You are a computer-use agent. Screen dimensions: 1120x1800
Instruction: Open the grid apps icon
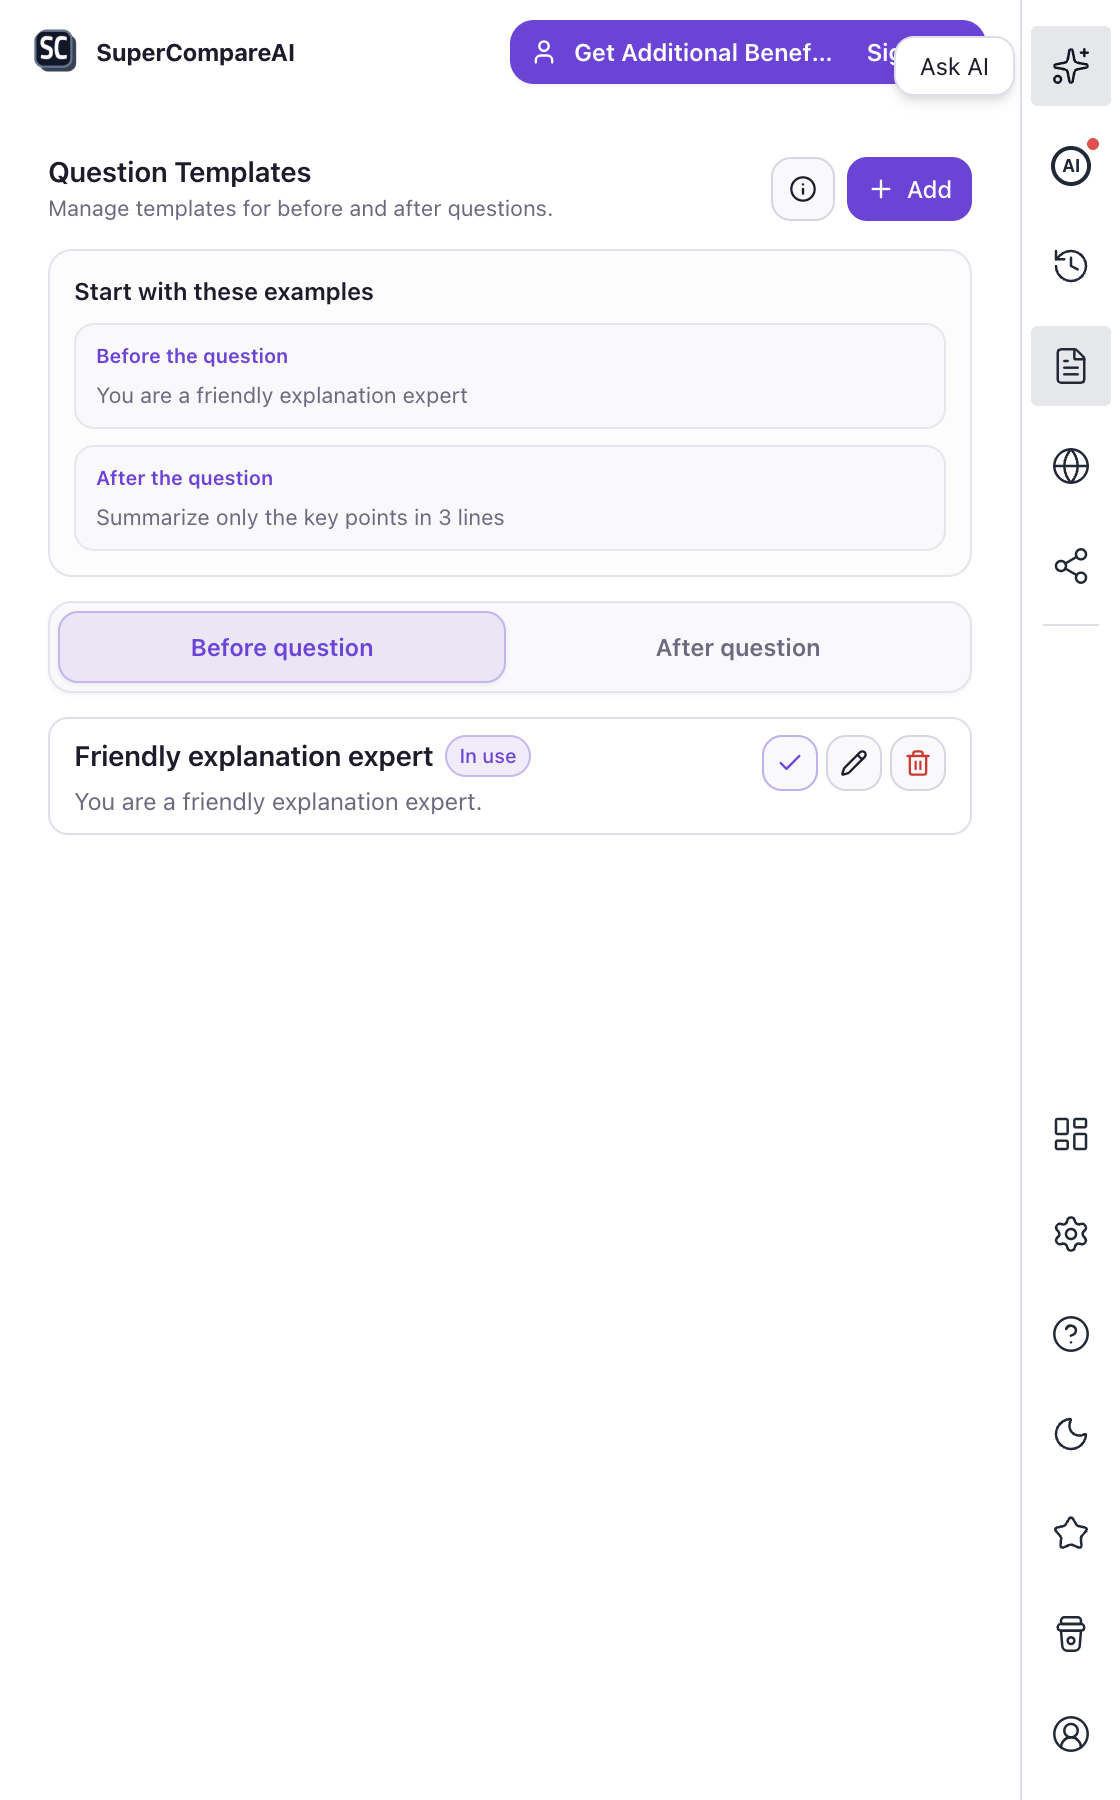[1070, 1134]
